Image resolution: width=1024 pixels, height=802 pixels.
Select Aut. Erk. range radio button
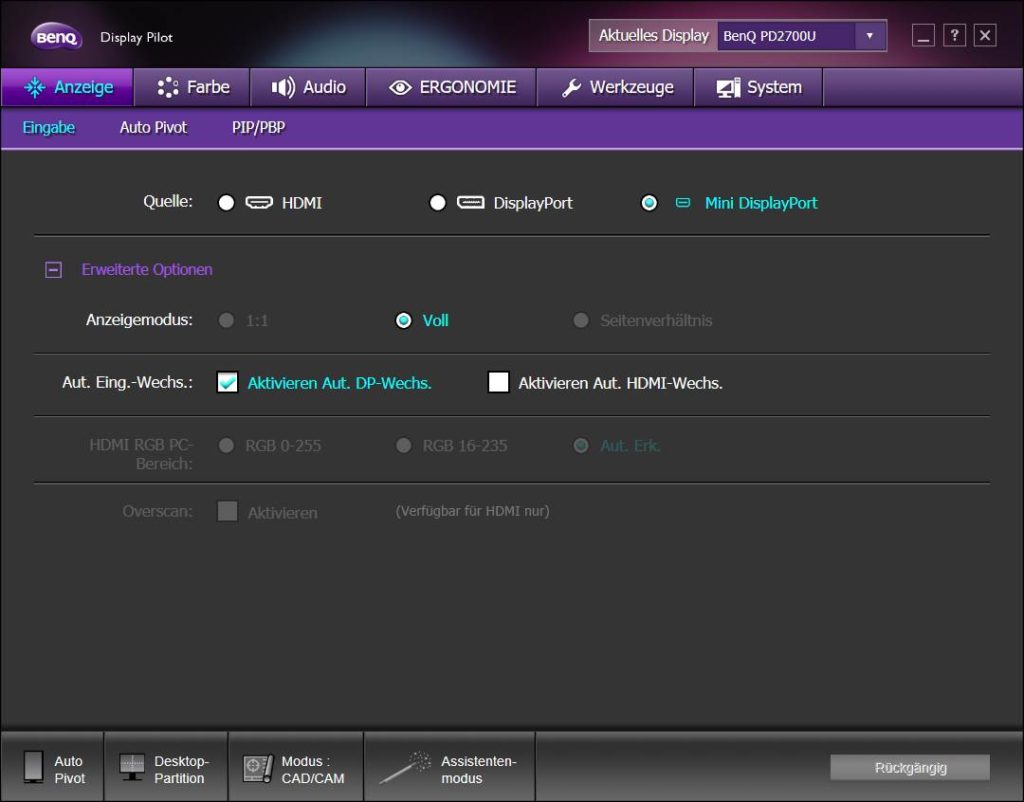click(x=581, y=445)
